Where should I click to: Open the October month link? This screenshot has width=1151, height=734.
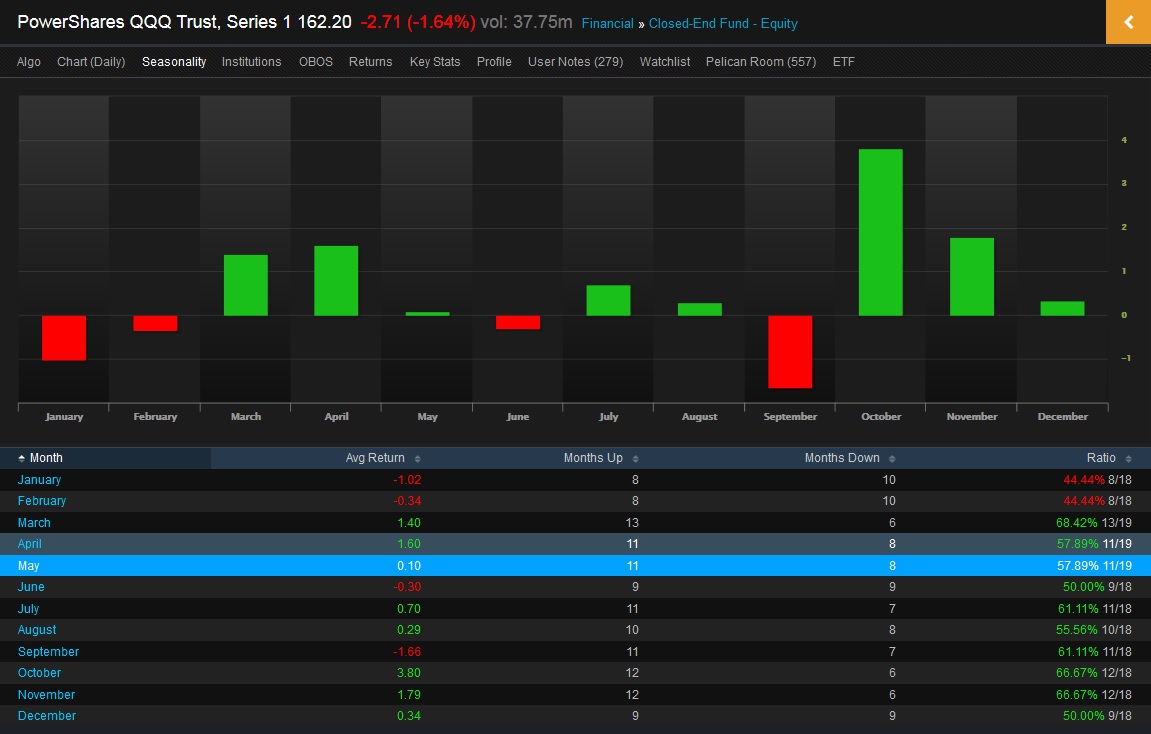pyautogui.click(x=40, y=673)
